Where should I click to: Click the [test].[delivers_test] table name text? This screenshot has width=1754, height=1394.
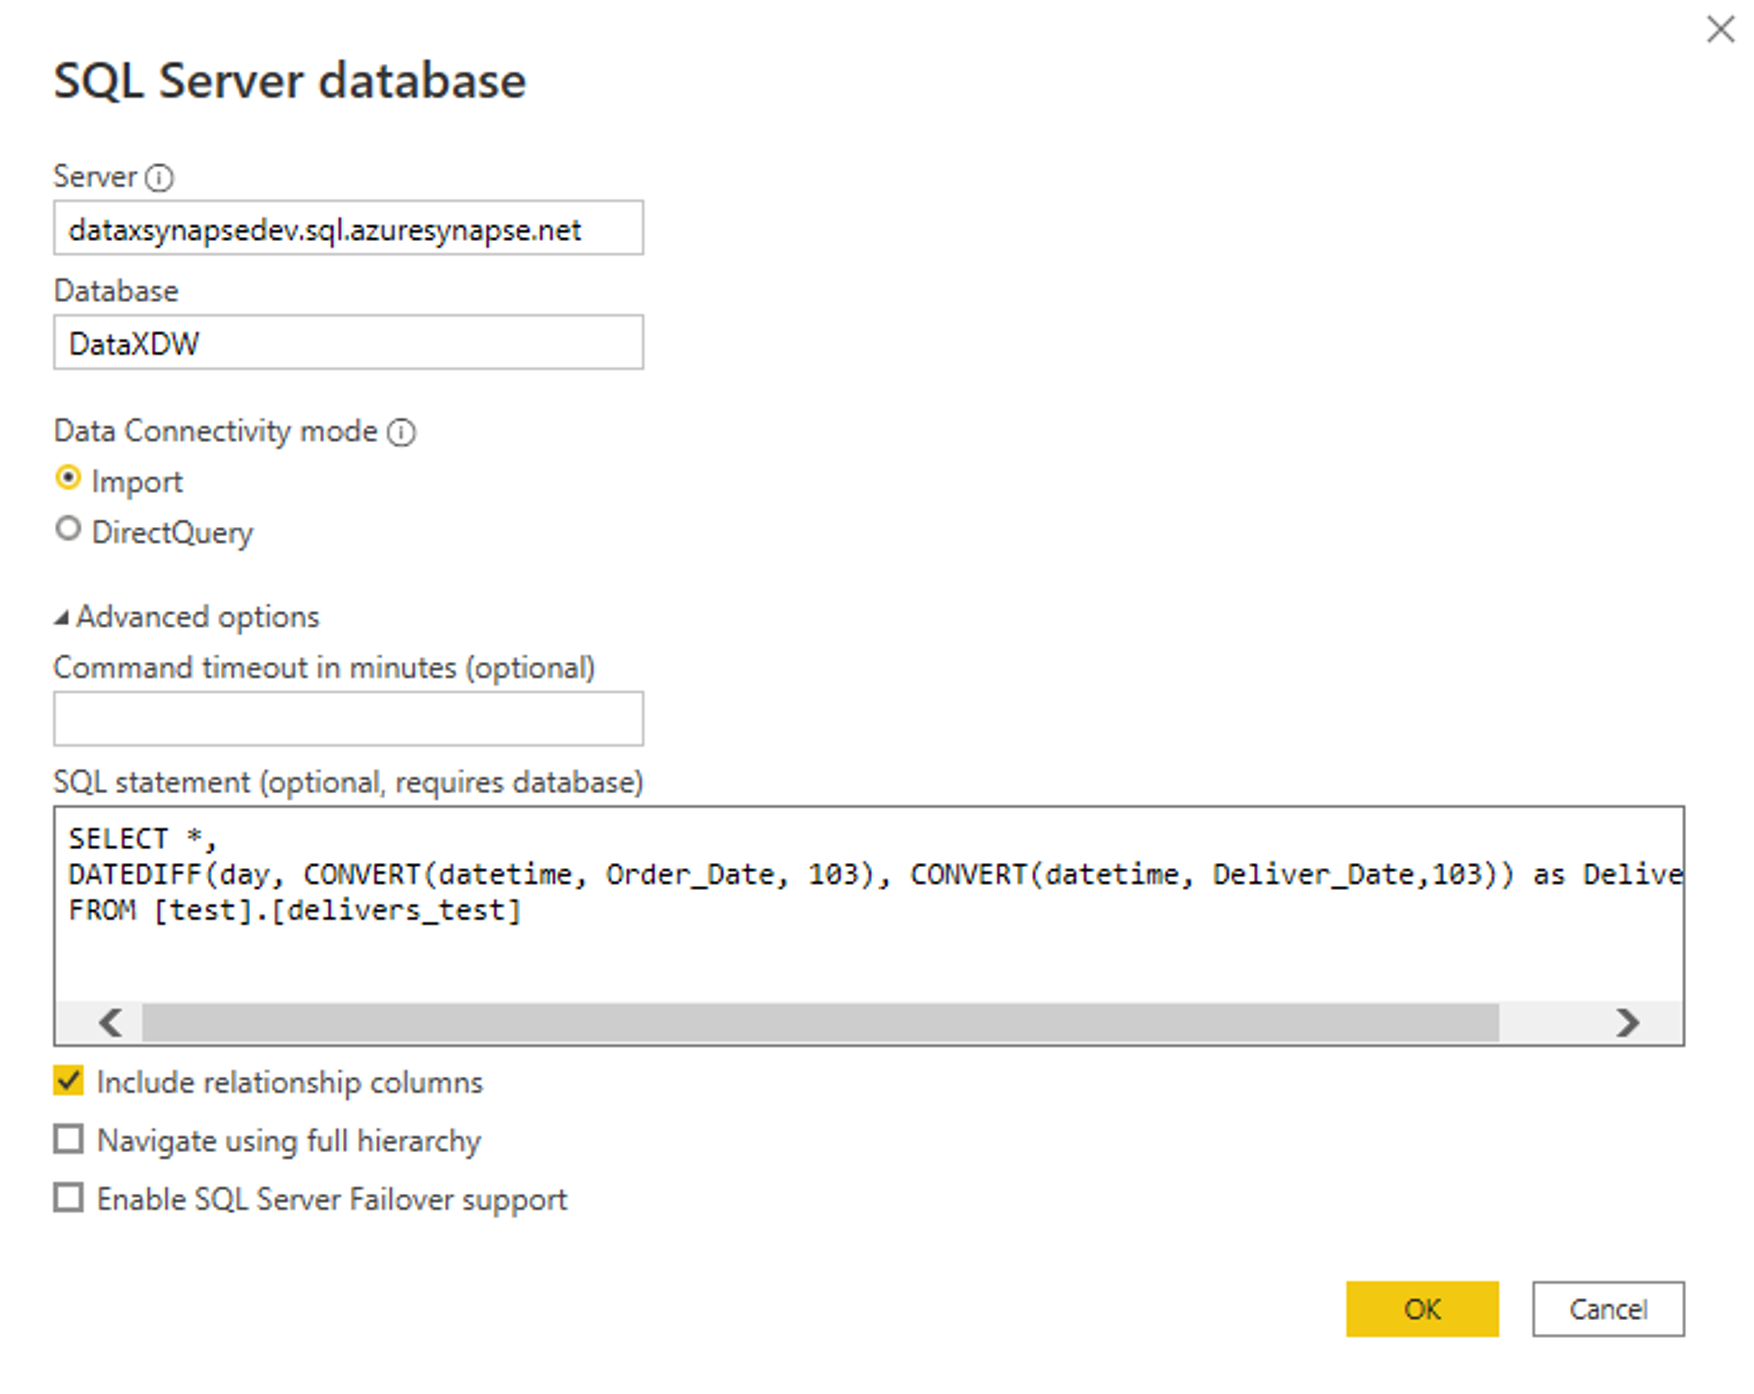pos(337,911)
